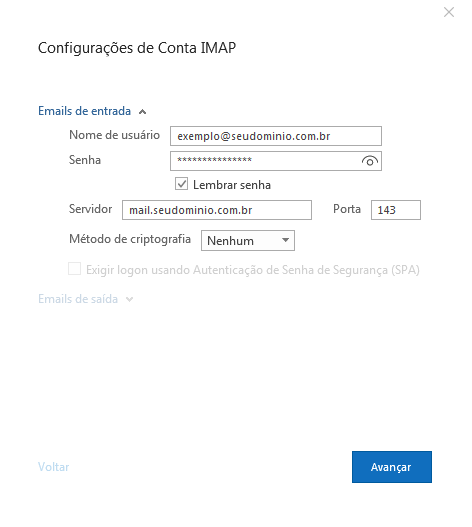Screen dimensions: 472x527
Task: Open the Método de criptografia dropdown showing Nenhum
Action: [248, 240]
